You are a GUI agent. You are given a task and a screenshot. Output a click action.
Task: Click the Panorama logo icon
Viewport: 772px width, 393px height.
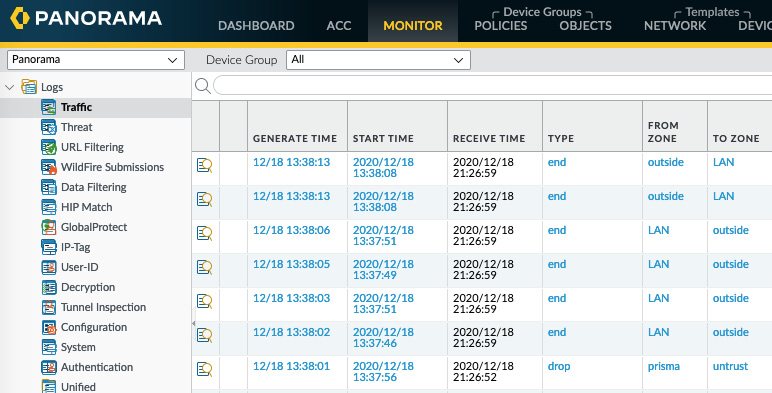coord(20,18)
